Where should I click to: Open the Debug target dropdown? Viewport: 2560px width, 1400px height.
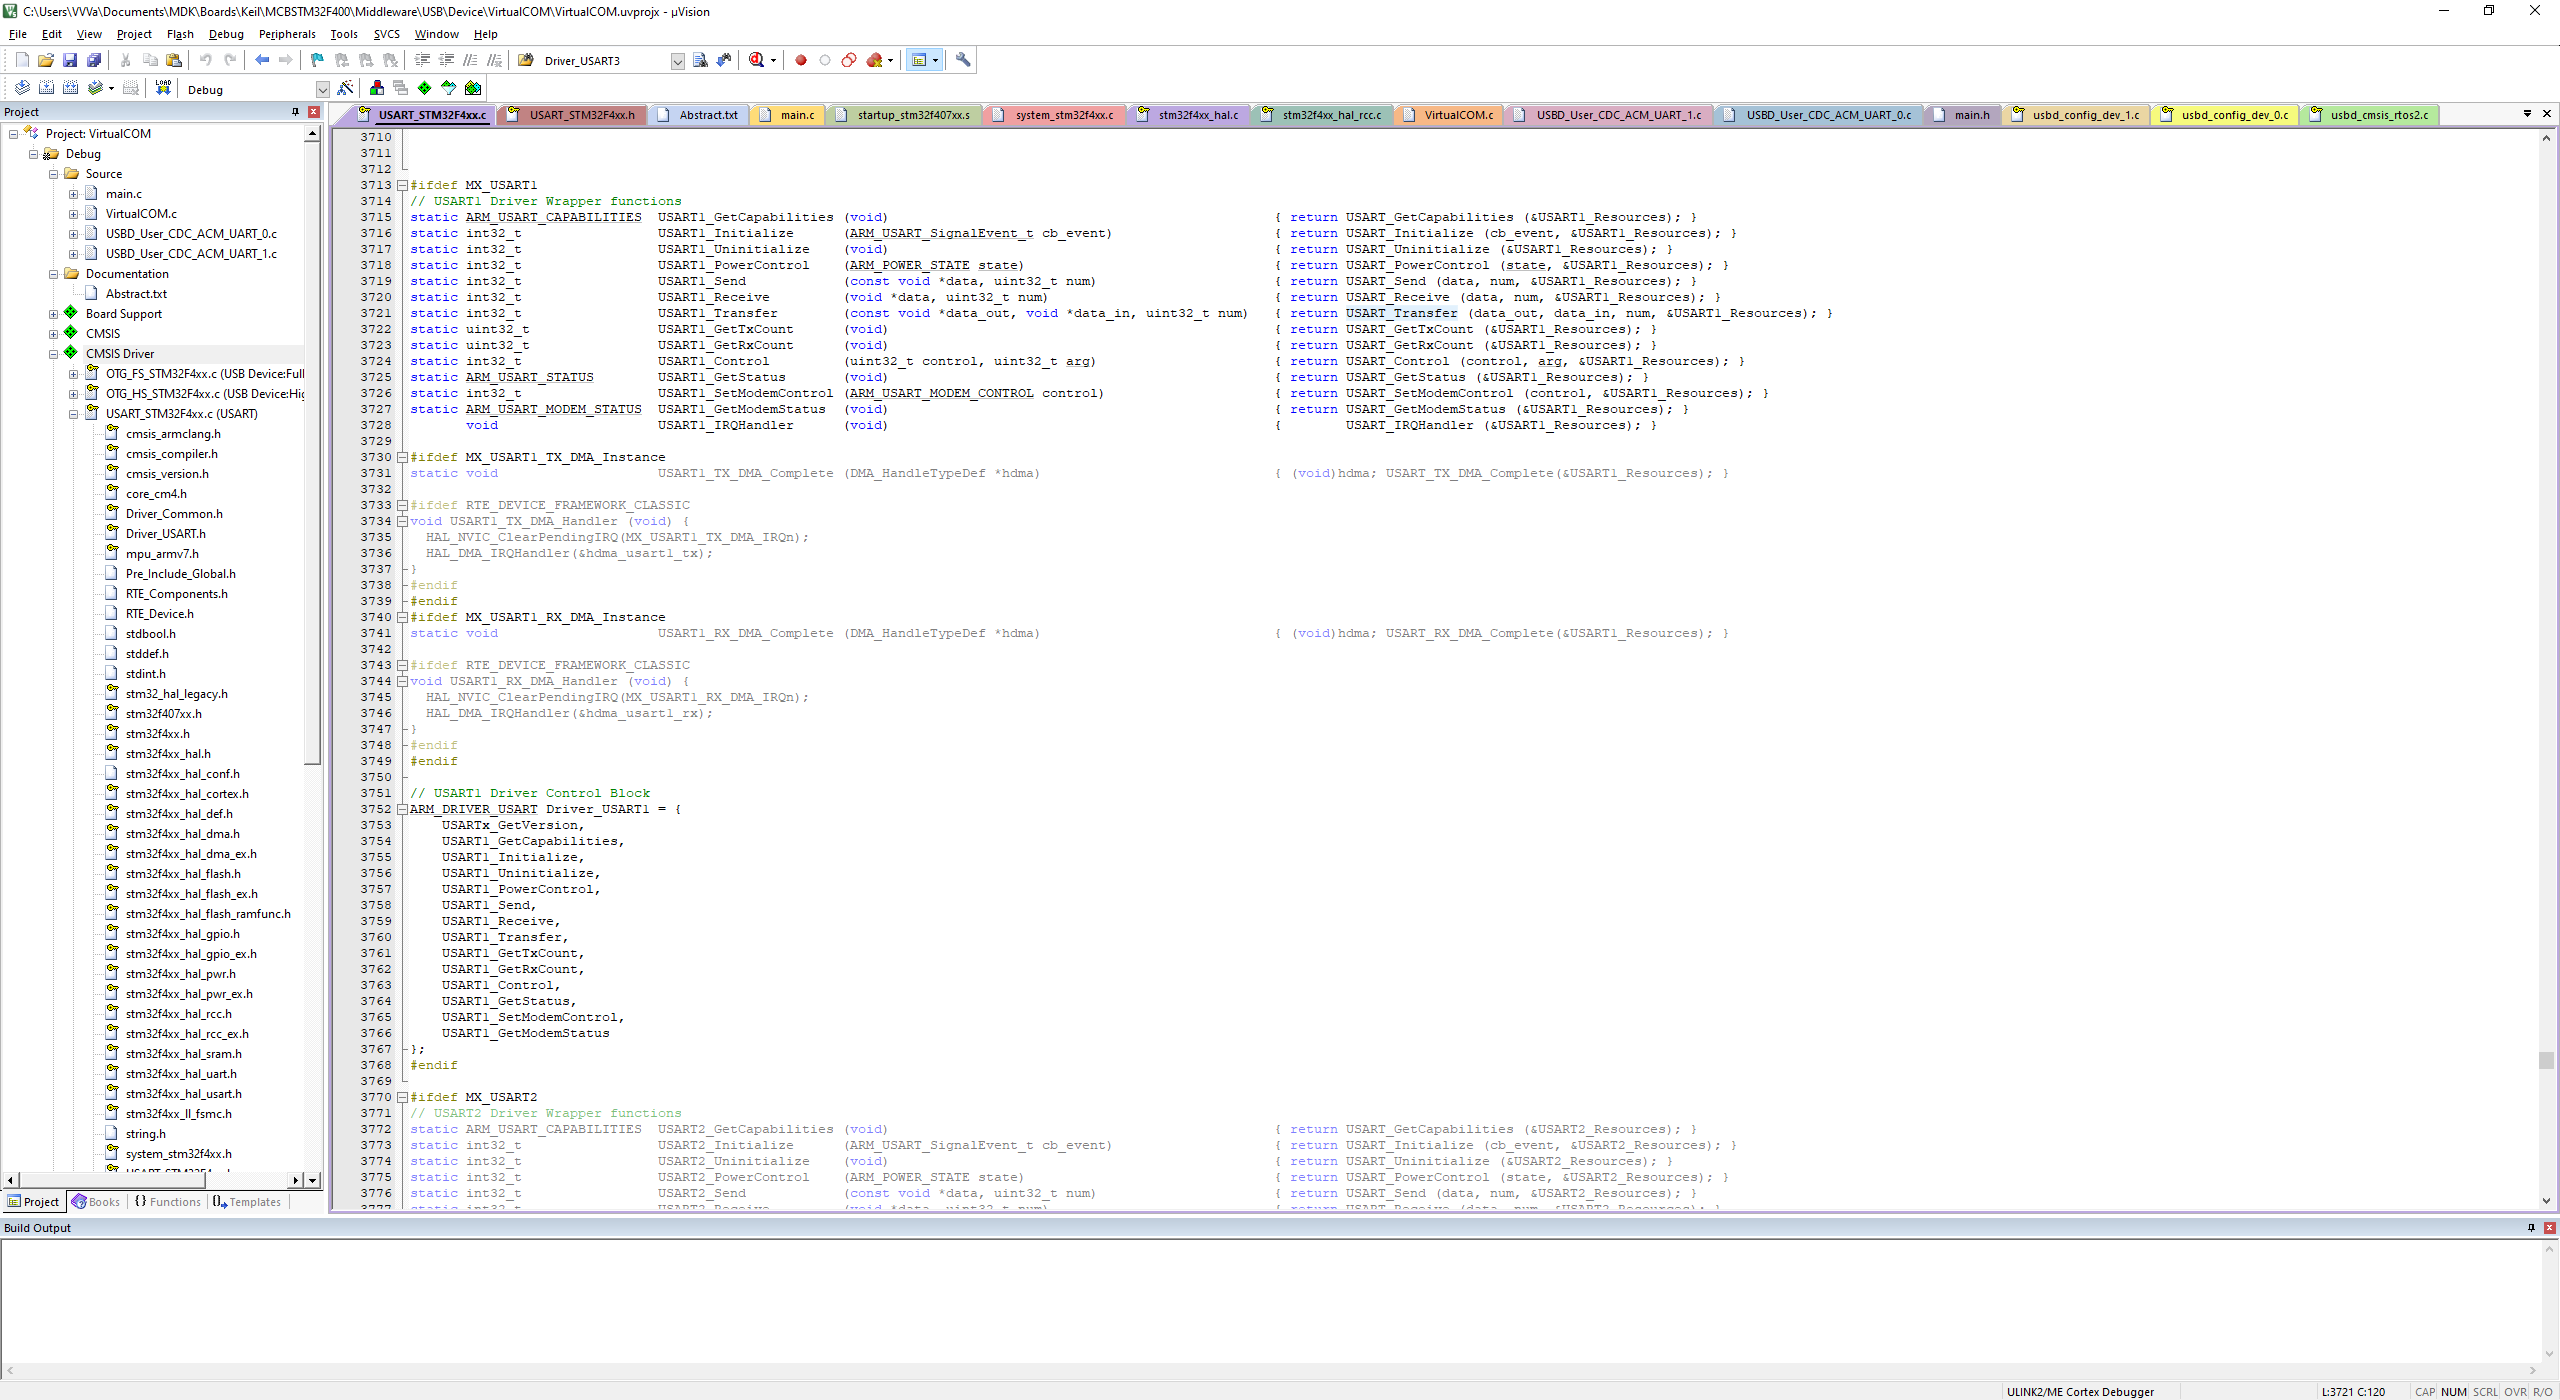point(322,89)
